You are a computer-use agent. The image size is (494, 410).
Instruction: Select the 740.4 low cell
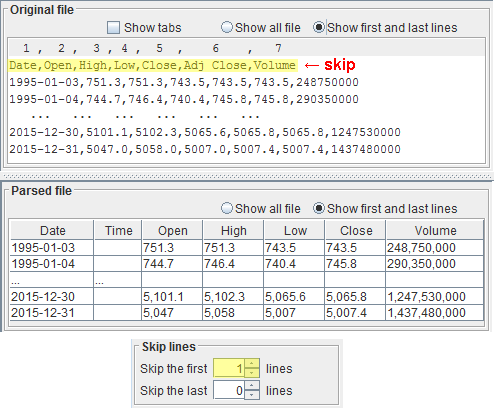[294, 264]
